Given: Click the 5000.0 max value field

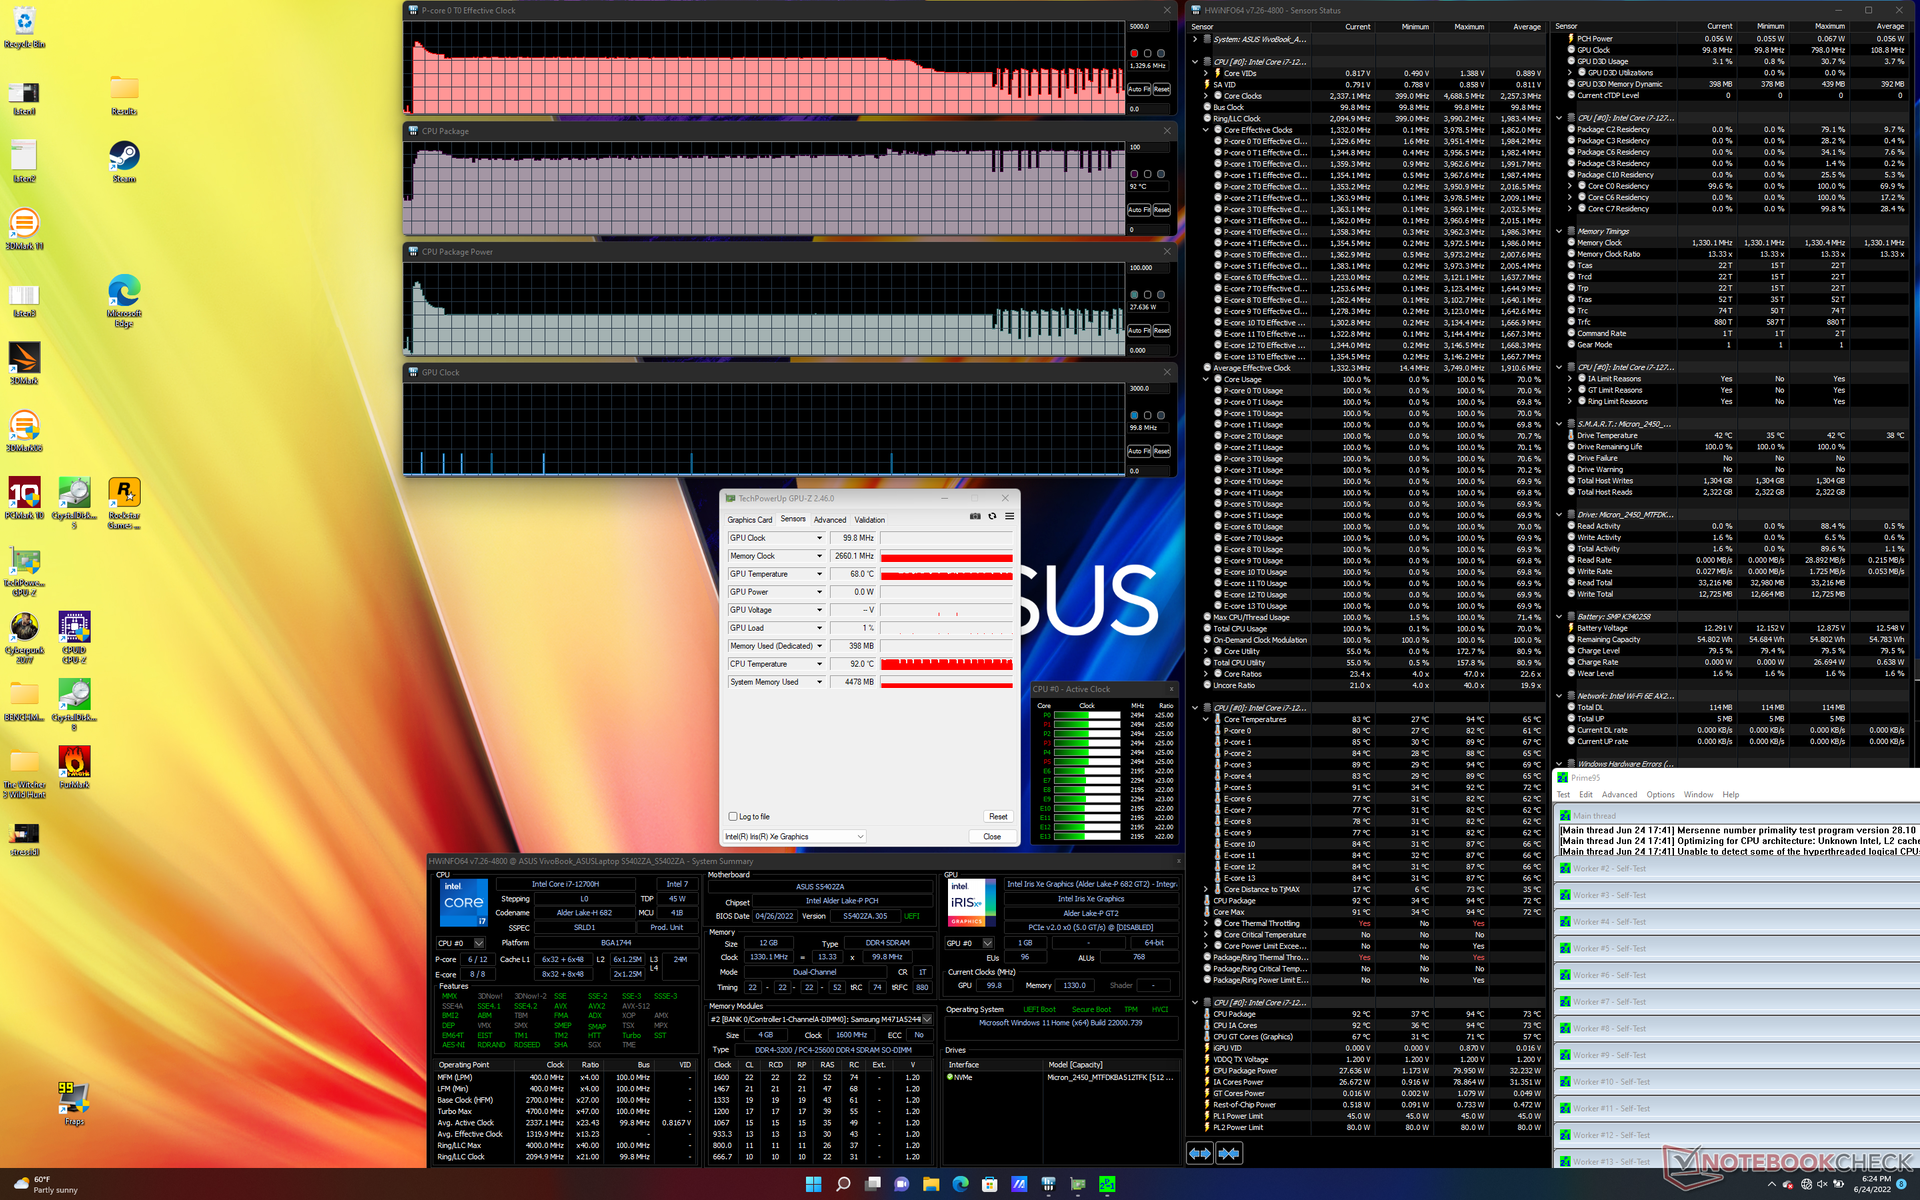Looking at the screenshot, I should (x=1148, y=27).
